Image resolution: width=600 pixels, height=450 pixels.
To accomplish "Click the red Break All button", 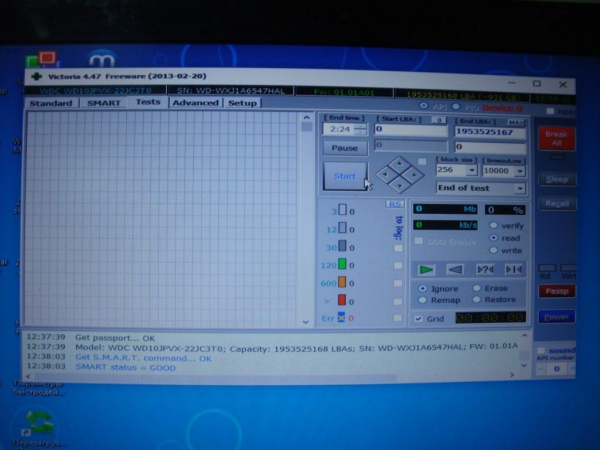I will click(556, 139).
